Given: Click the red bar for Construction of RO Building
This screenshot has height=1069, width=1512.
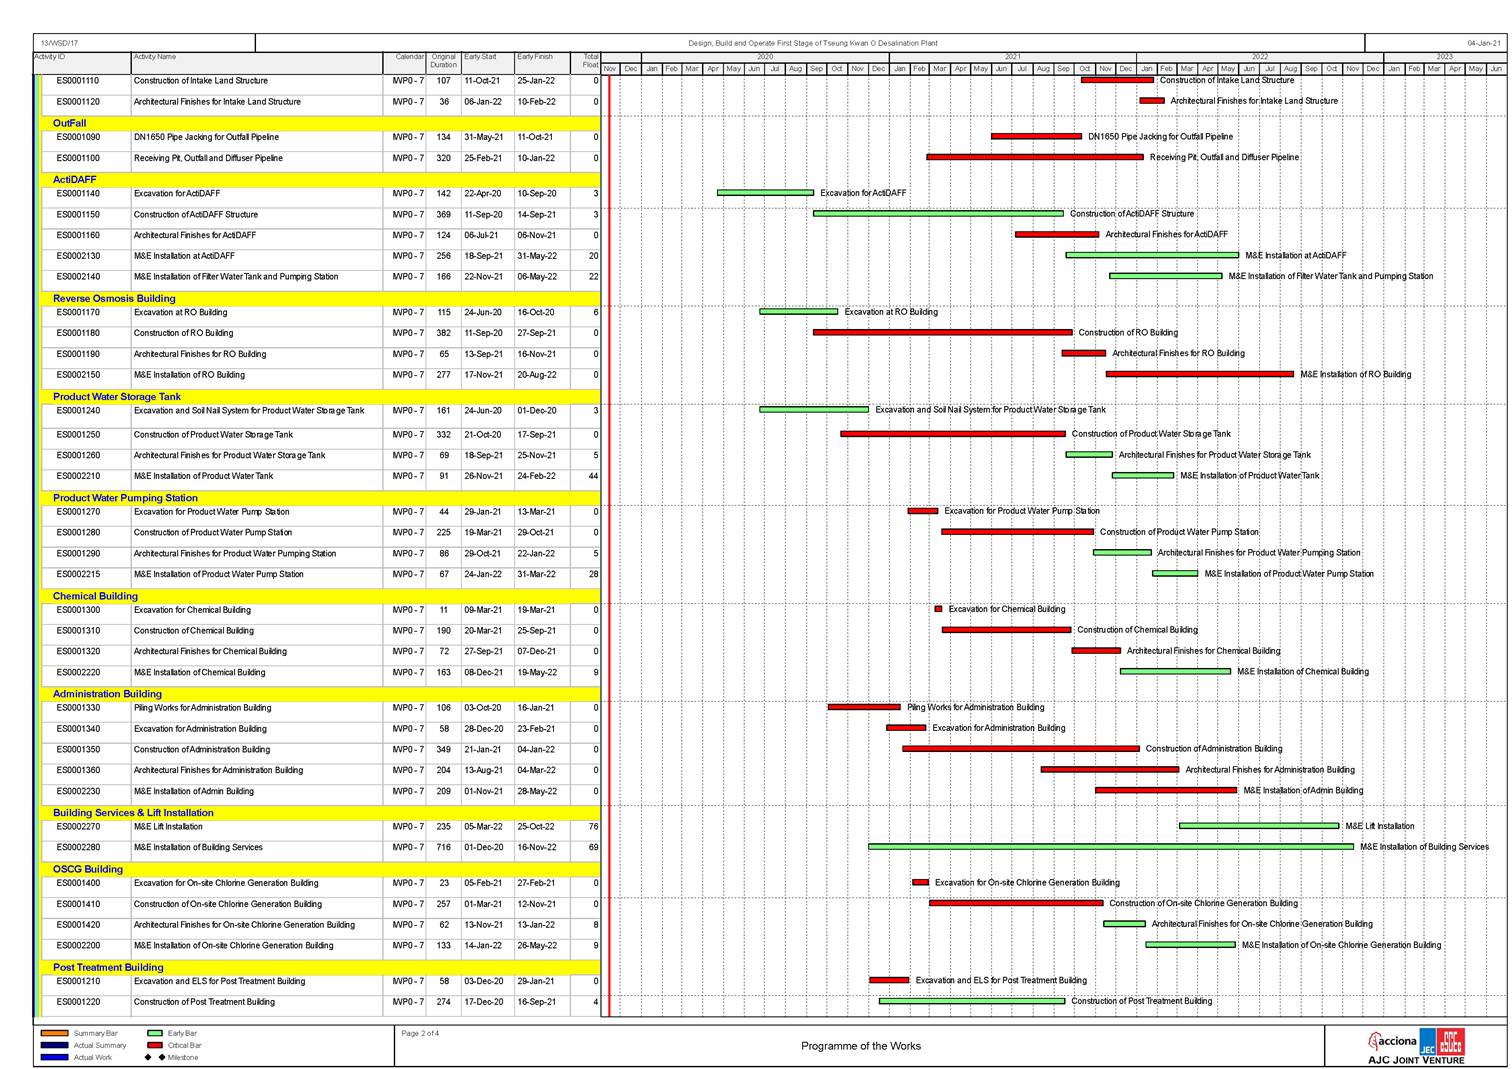Looking at the screenshot, I should pyautogui.click(x=942, y=333).
